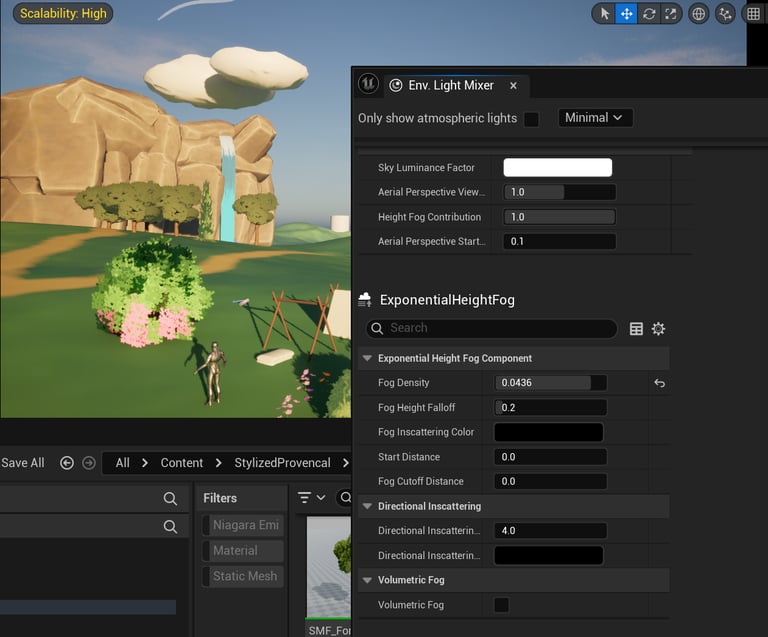Viewport: 768px width, 637px height.
Task: Close the Env. Light Mixer tab
Action: click(x=513, y=86)
